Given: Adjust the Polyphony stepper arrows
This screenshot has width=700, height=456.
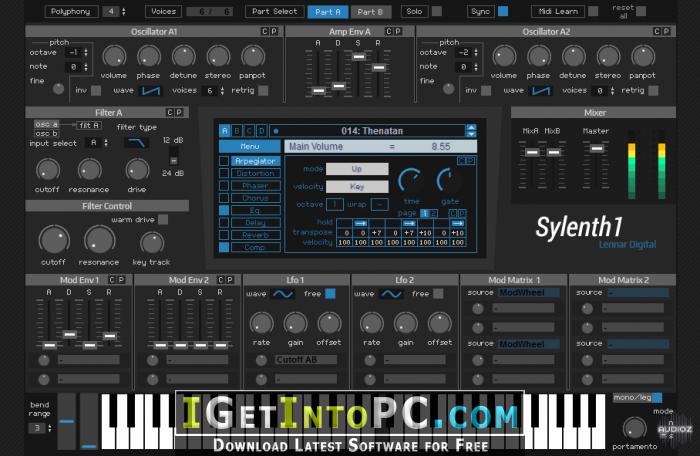Looking at the screenshot, I should 124,12.
